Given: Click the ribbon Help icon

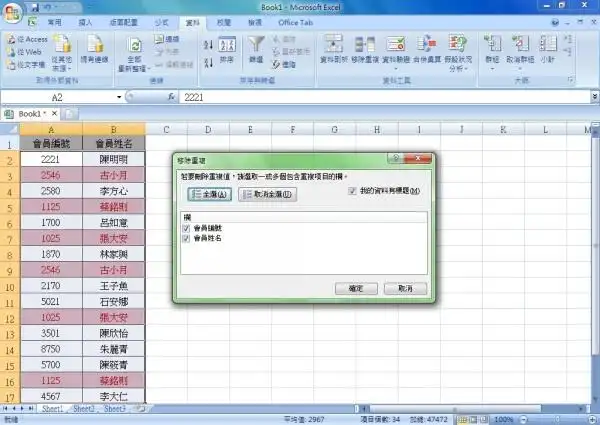Looking at the screenshot, I should pos(555,23).
